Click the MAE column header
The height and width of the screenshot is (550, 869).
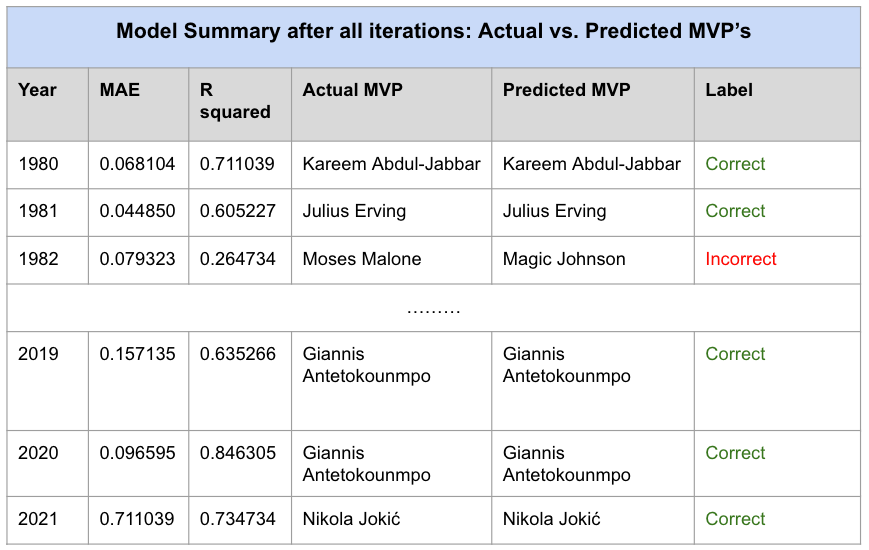coord(120,90)
